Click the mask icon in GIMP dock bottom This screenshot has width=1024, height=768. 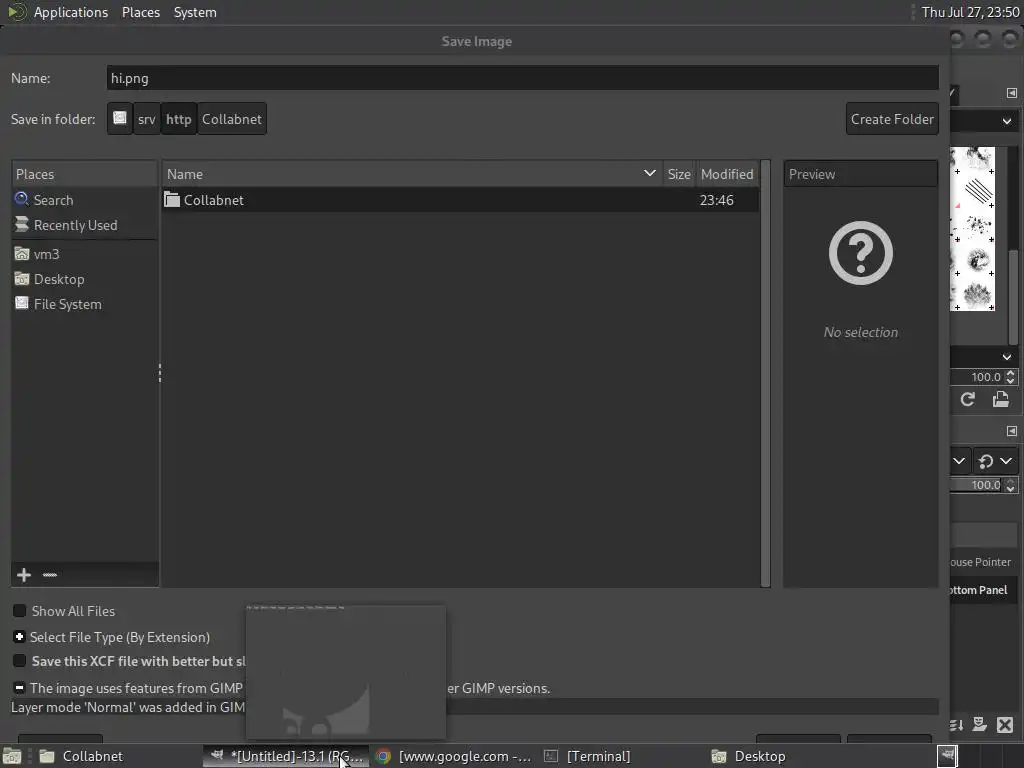click(x=980, y=724)
